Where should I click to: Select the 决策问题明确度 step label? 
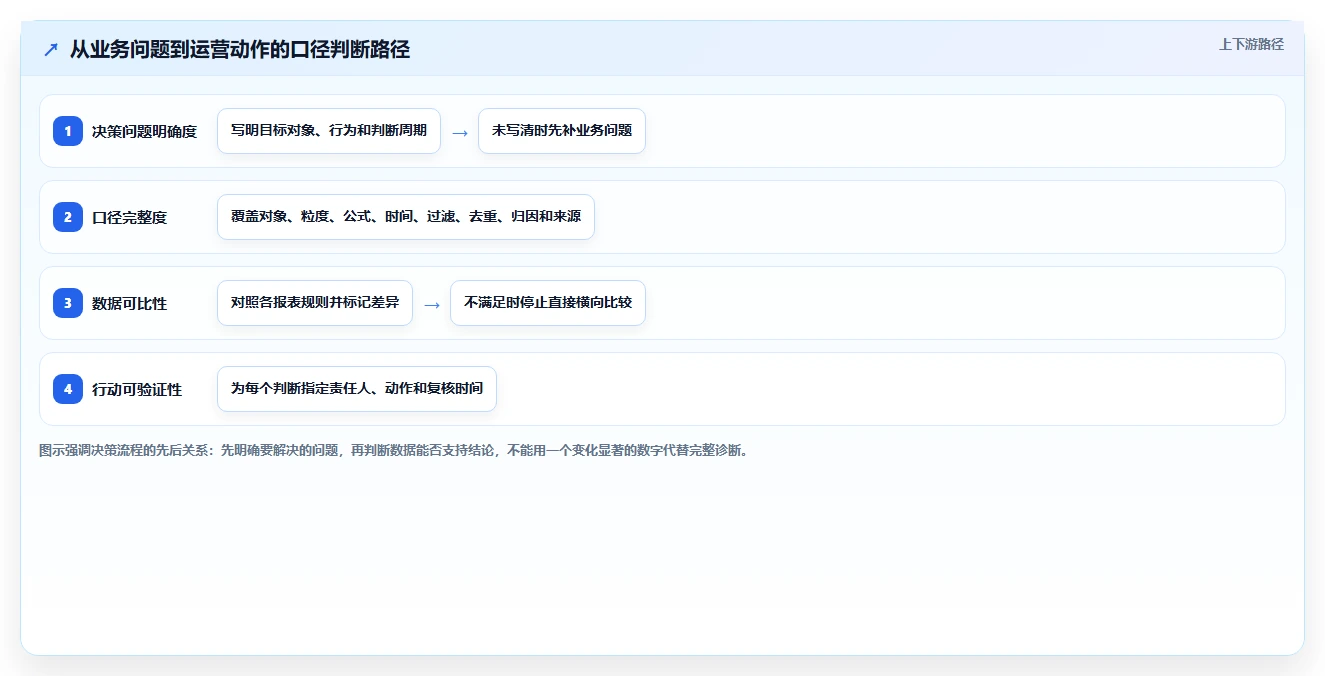[x=145, y=131]
